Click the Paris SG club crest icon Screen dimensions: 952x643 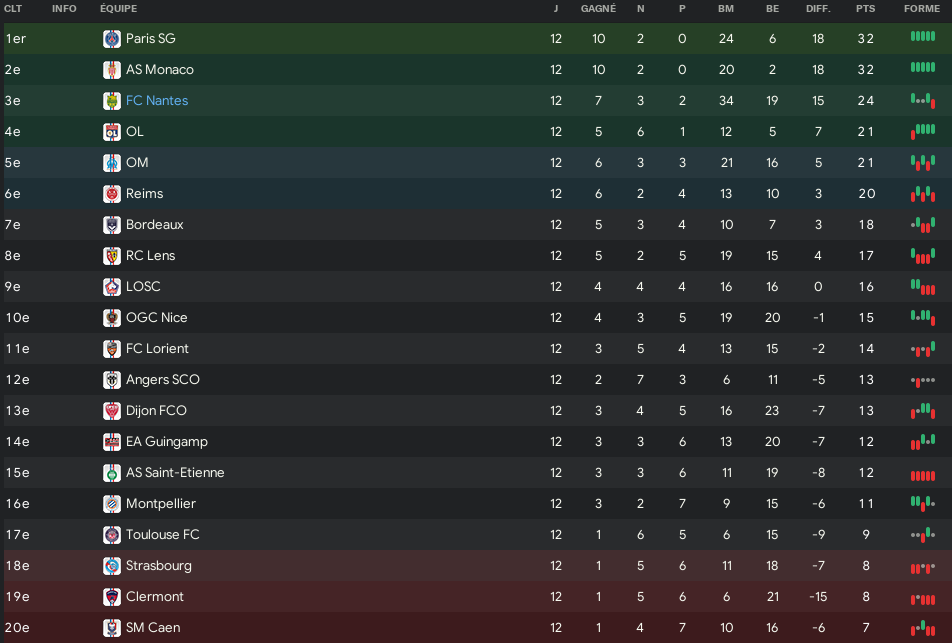(112, 39)
